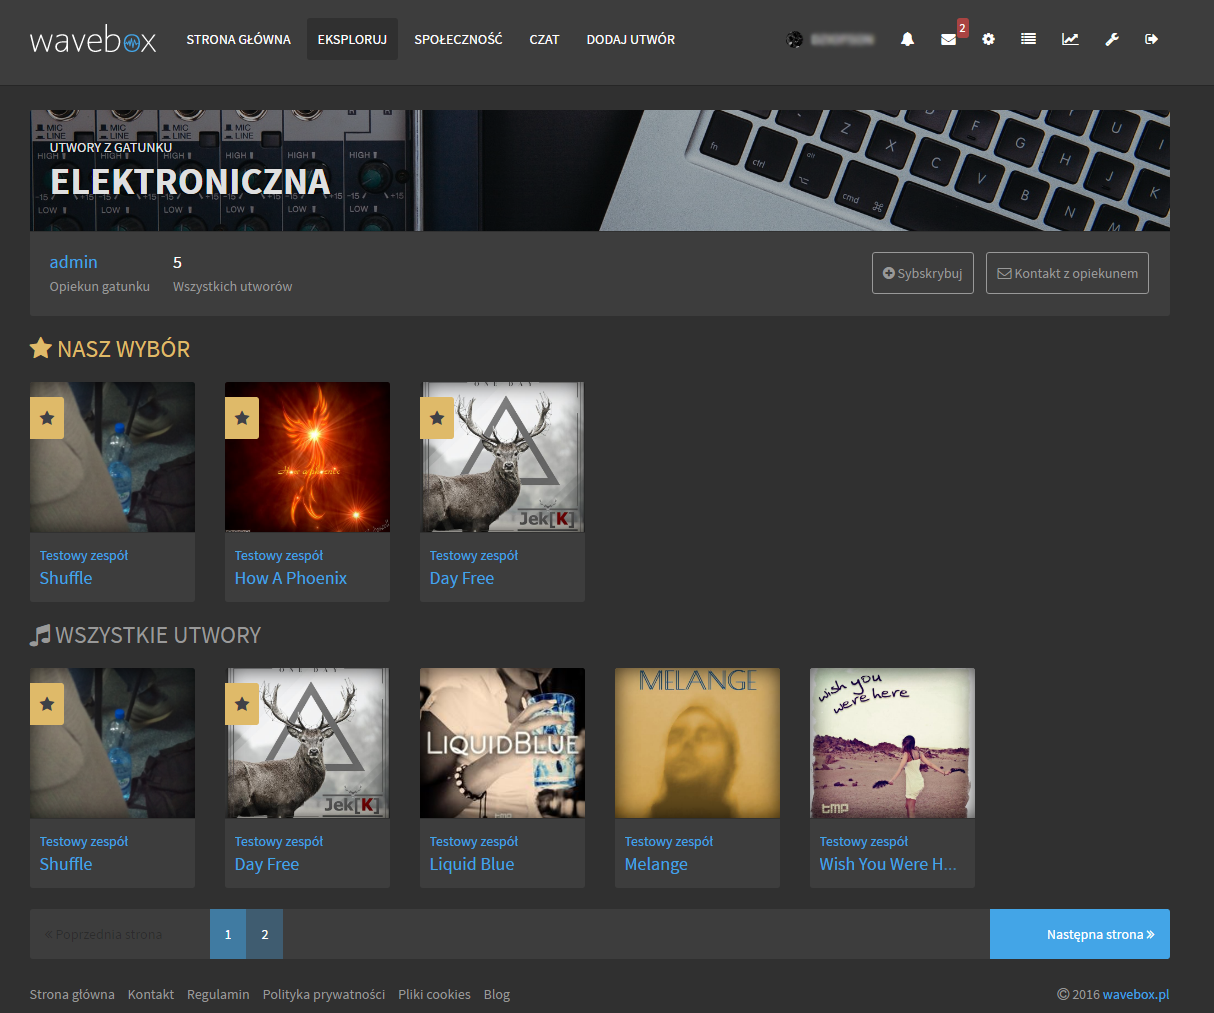Screen dimensions: 1214x1013
Task: Open the statistics chart icon
Action: pyautogui.click(x=1070, y=39)
